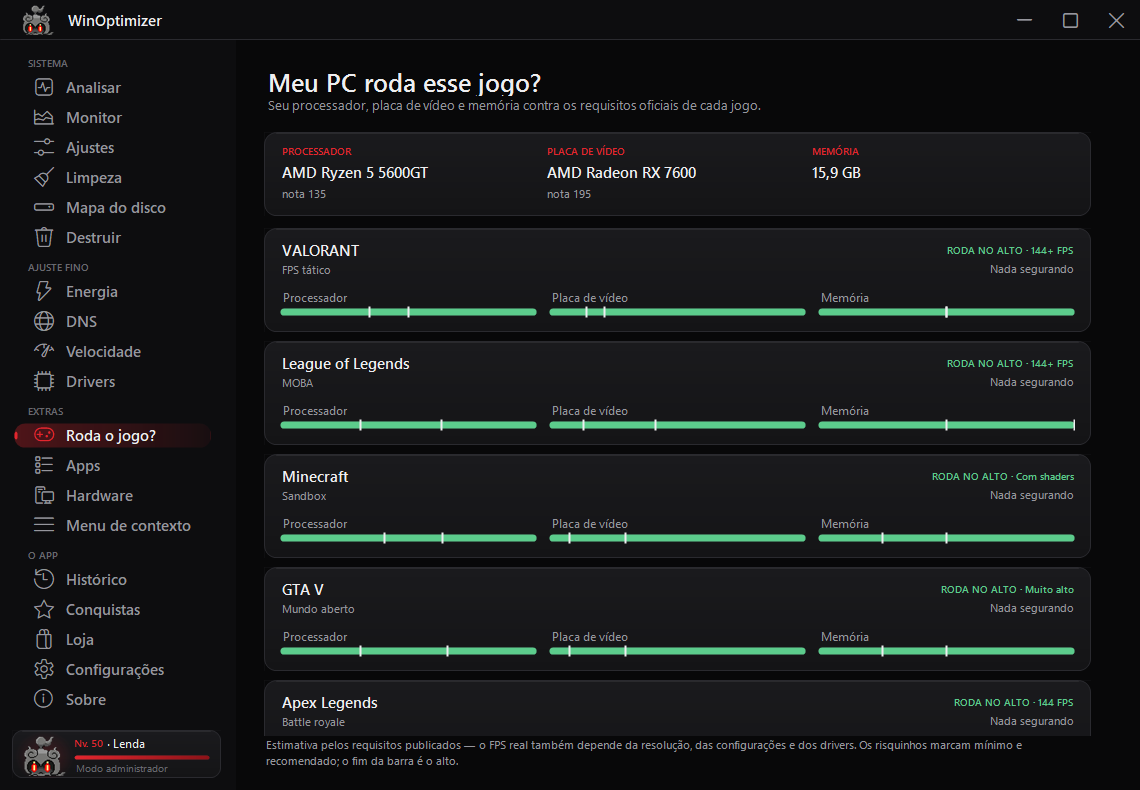The image size is (1140, 790).
Task: Click the Histórico clock icon
Action: coord(44,579)
